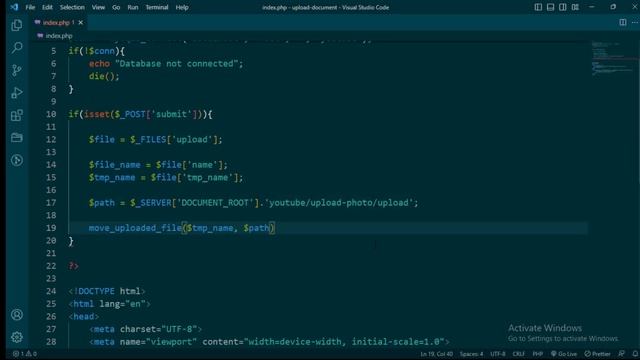The image size is (640, 360).
Task: Click the meta name="viewport" line
Action: point(269,342)
